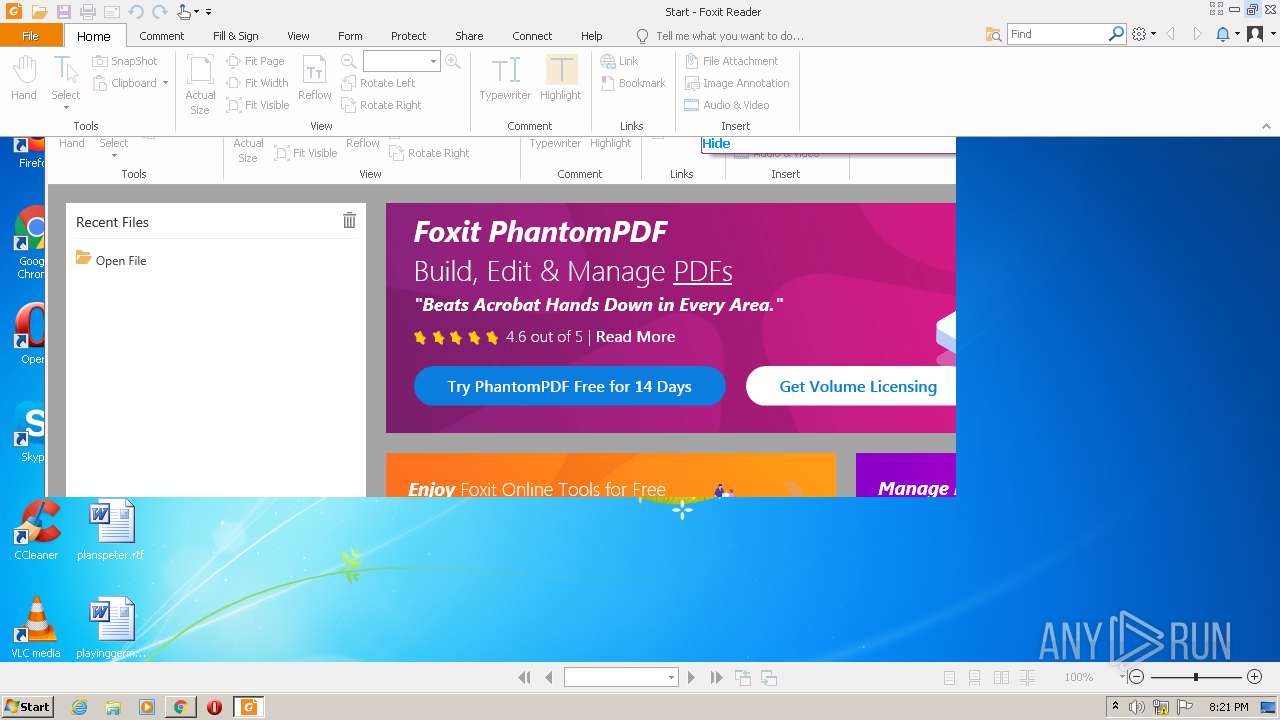Click File Attachment in Insert group
This screenshot has width=1280, height=720.
pyautogui.click(x=731, y=61)
